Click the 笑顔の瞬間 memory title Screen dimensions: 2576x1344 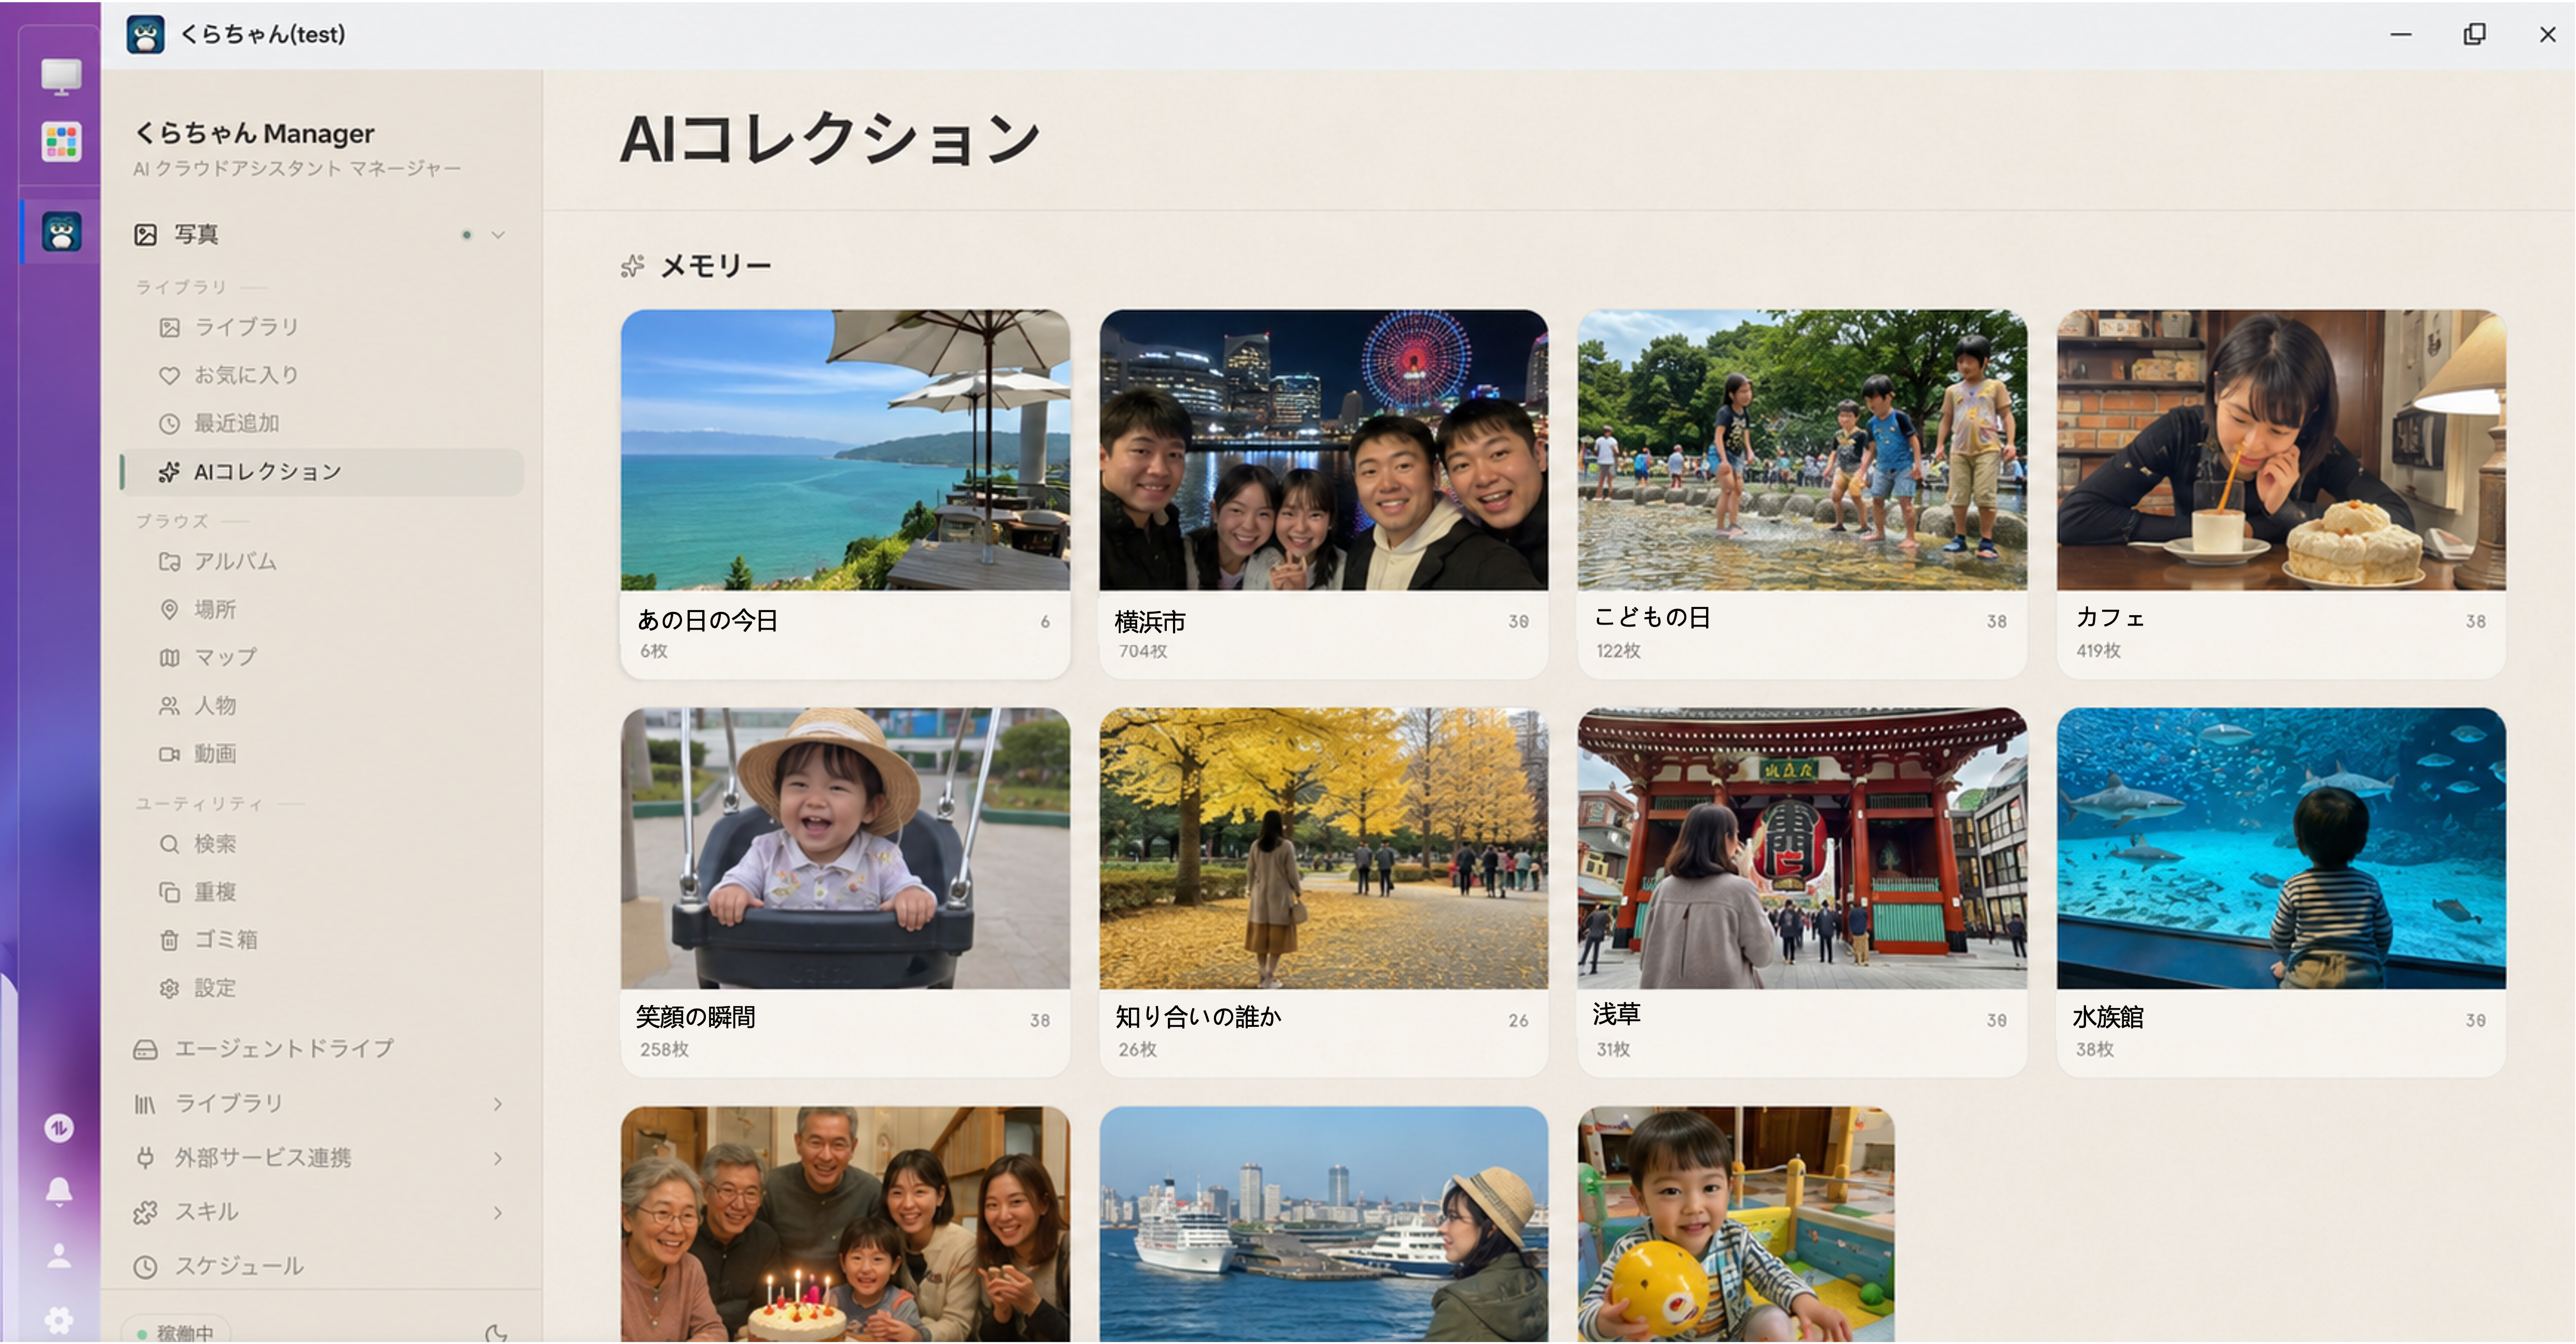696,1017
